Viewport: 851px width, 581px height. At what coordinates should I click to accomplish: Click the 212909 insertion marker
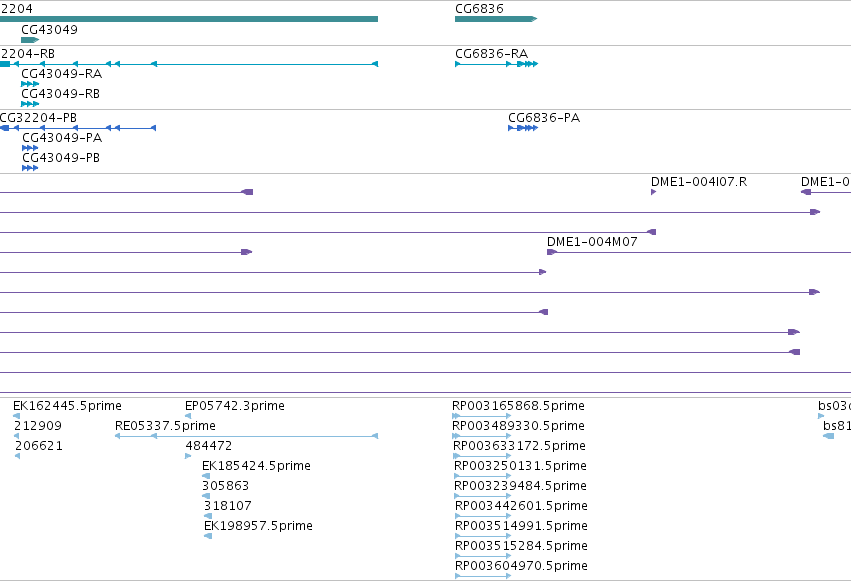[16, 436]
